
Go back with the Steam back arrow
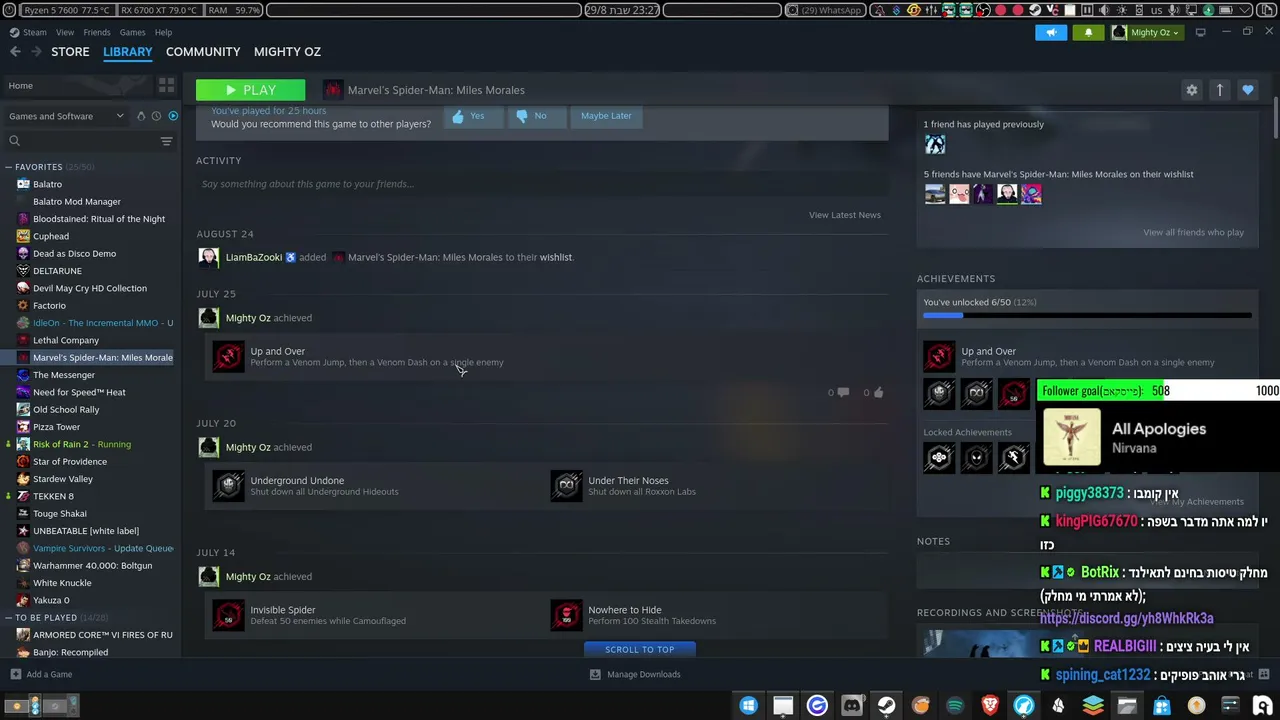(x=15, y=52)
